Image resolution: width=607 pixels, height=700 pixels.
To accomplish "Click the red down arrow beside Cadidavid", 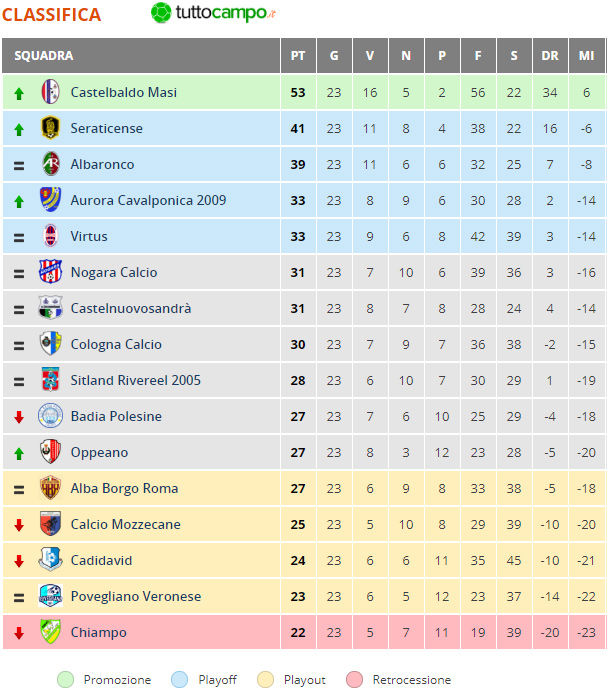I will click(x=19, y=561).
